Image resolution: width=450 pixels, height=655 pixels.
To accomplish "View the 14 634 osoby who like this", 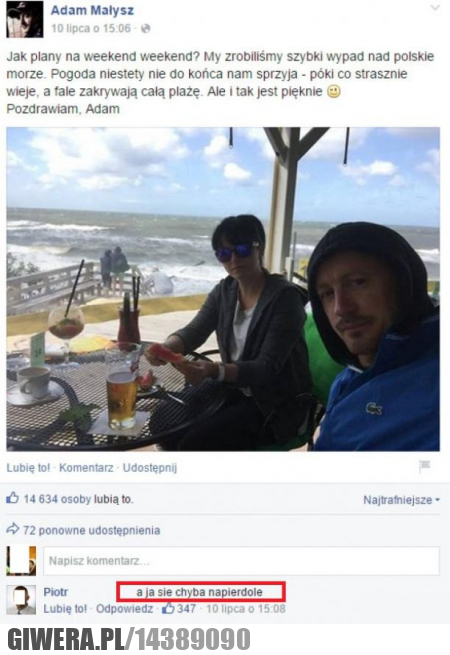I will coord(78,499).
